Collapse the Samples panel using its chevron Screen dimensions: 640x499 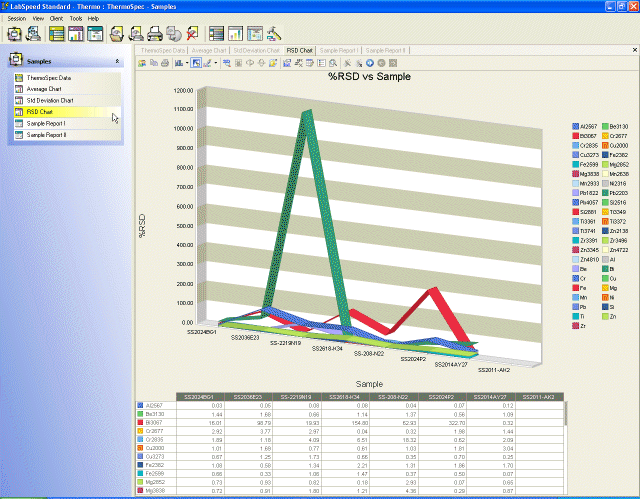[x=117, y=61]
